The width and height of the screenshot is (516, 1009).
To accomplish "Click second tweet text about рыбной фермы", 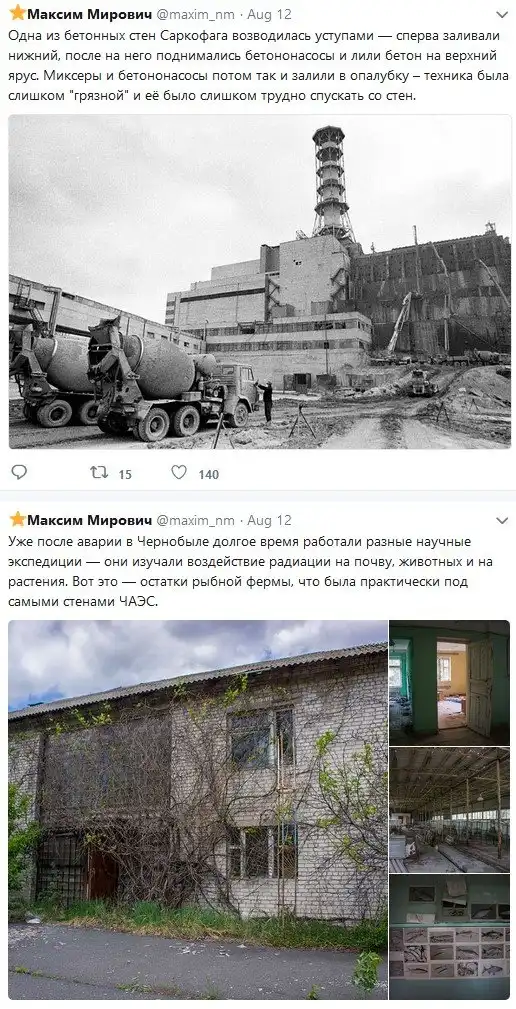I will (x=251, y=571).
